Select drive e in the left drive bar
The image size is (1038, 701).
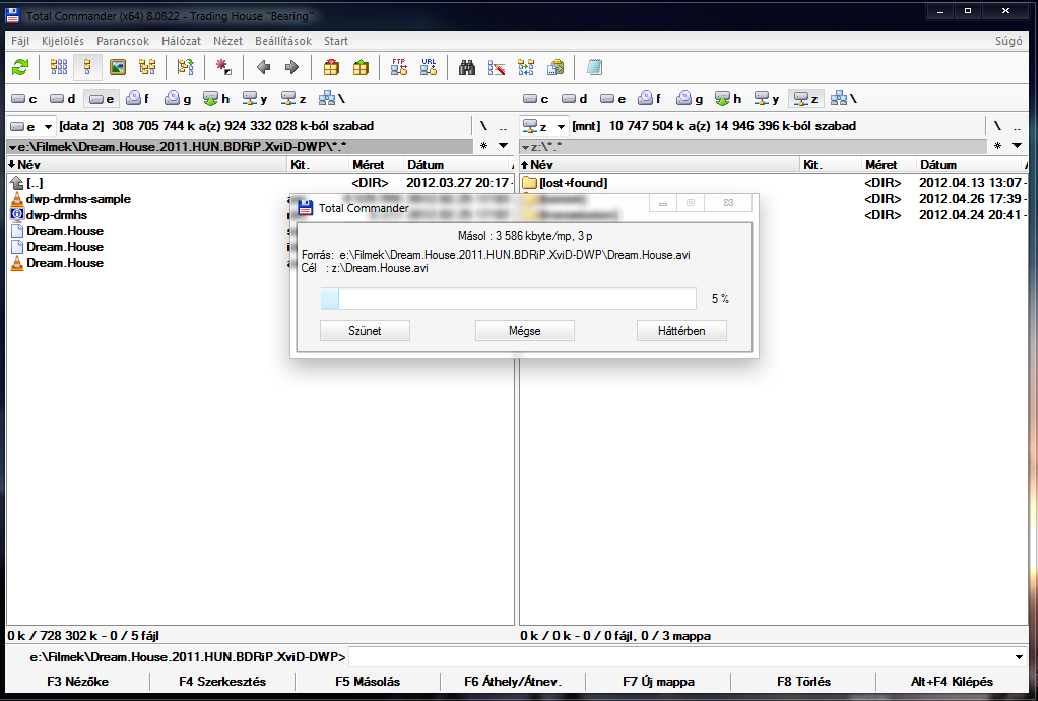tap(101, 99)
